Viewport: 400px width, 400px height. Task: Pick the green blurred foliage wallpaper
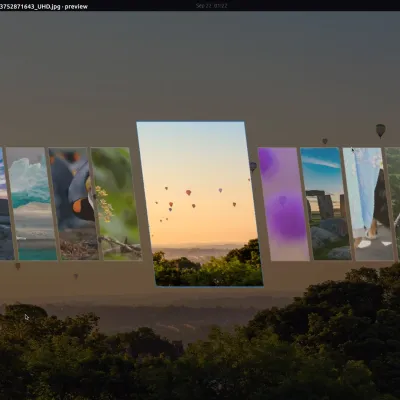click(x=116, y=204)
